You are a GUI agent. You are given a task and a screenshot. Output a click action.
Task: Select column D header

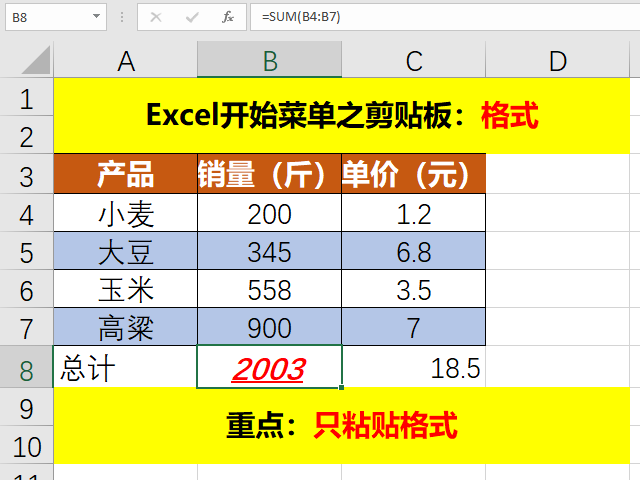558,60
